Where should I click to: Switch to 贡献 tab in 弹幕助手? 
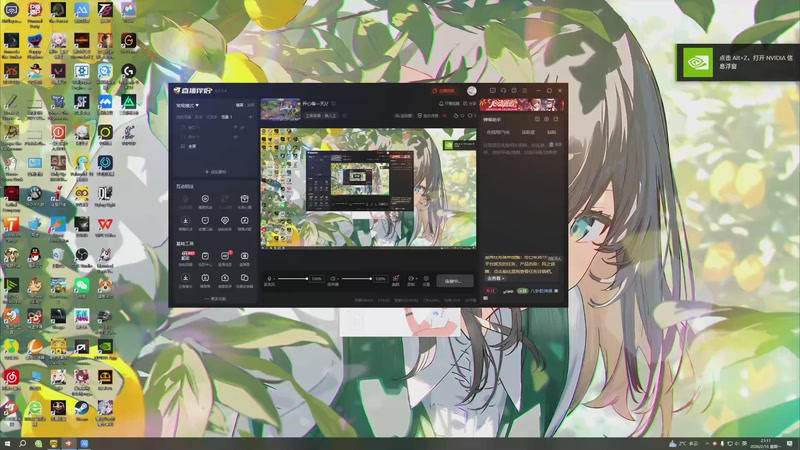tap(552, 132)
